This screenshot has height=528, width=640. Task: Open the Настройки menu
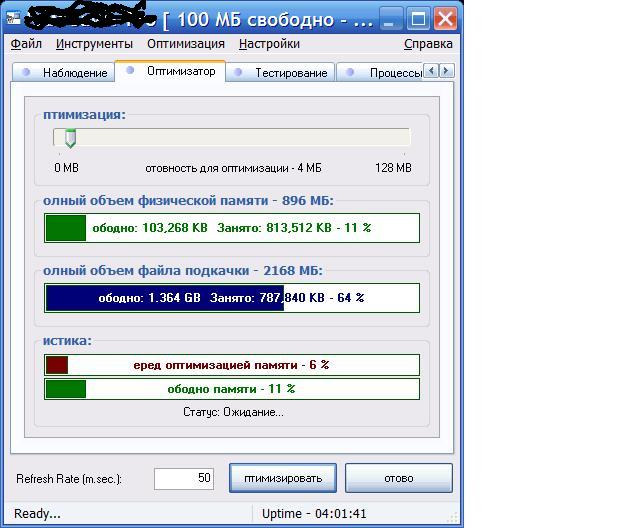(269, 44)
